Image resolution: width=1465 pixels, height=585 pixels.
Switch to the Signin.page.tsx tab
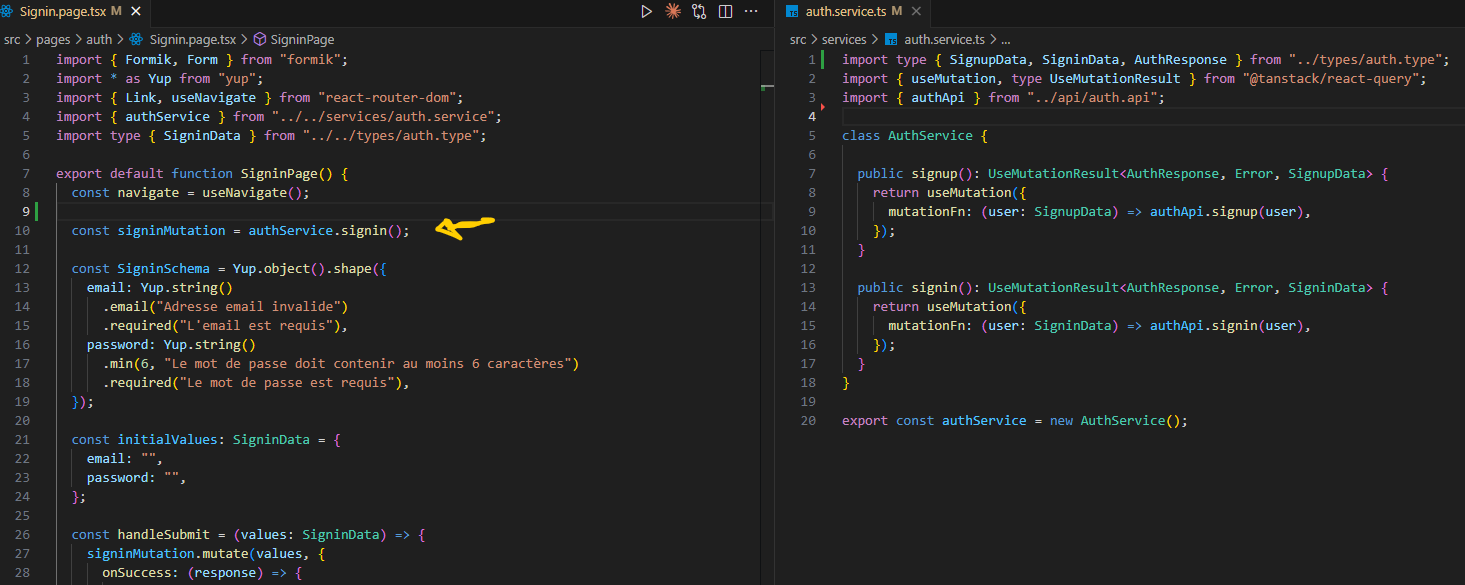75,13
